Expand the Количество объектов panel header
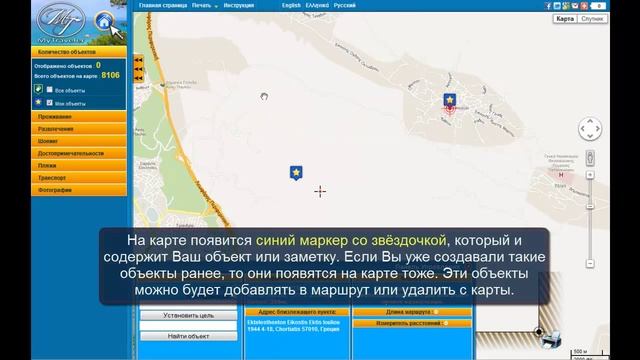640x360 pixels. click(79, 52)
